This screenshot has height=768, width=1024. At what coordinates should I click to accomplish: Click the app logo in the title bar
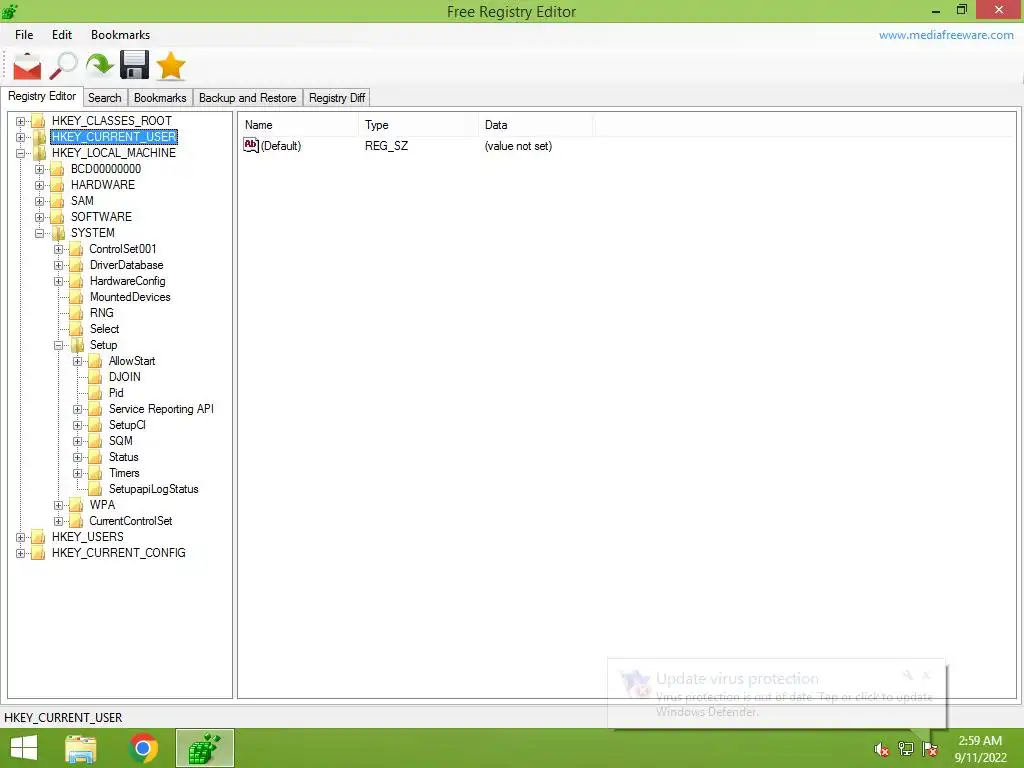click(x=10, y=11)
